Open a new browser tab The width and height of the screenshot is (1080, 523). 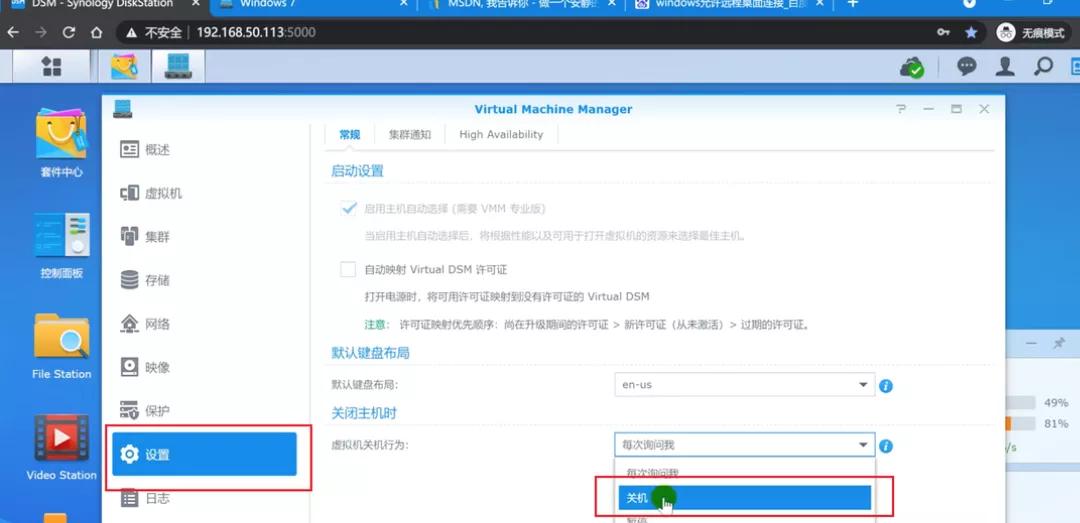(x=853, y=4)
